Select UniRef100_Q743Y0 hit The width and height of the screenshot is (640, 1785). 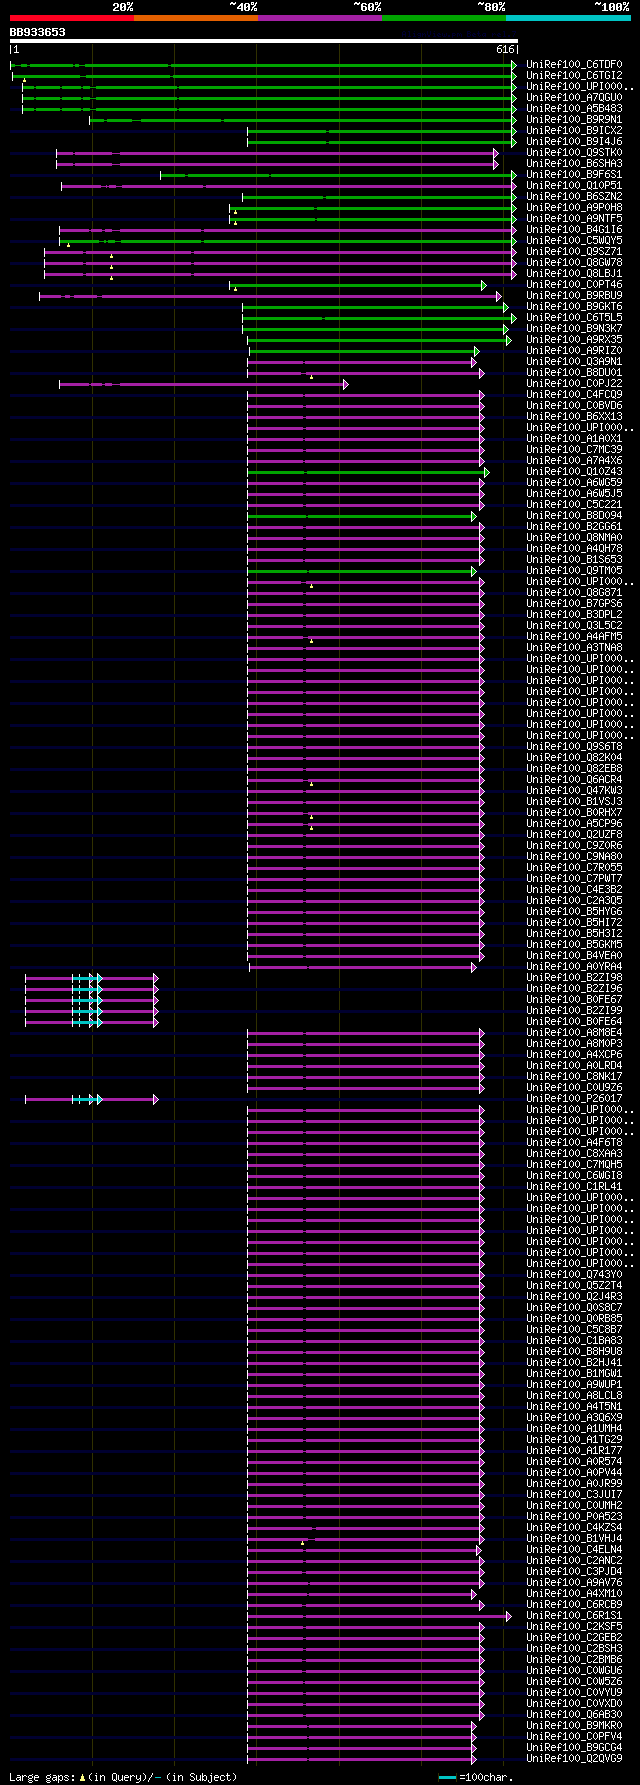[575, 1275]
